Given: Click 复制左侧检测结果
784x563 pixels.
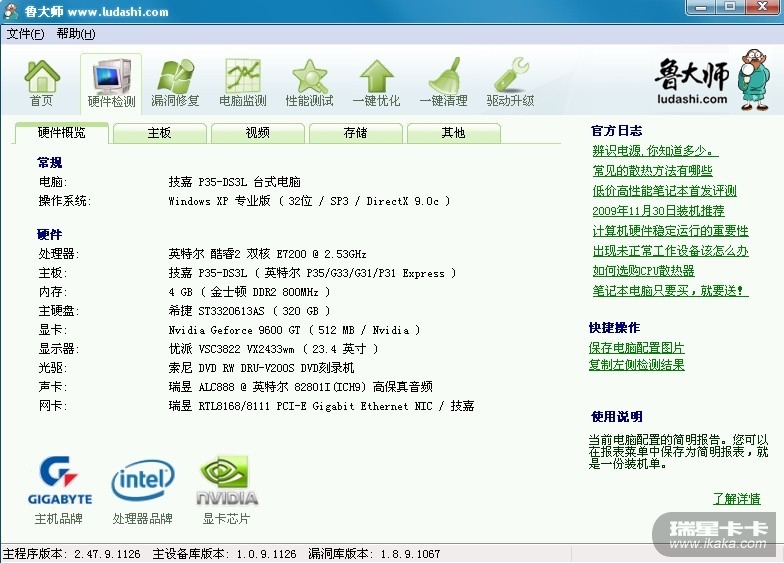Looking at the screenshot, I should click(x=636, y=365).
